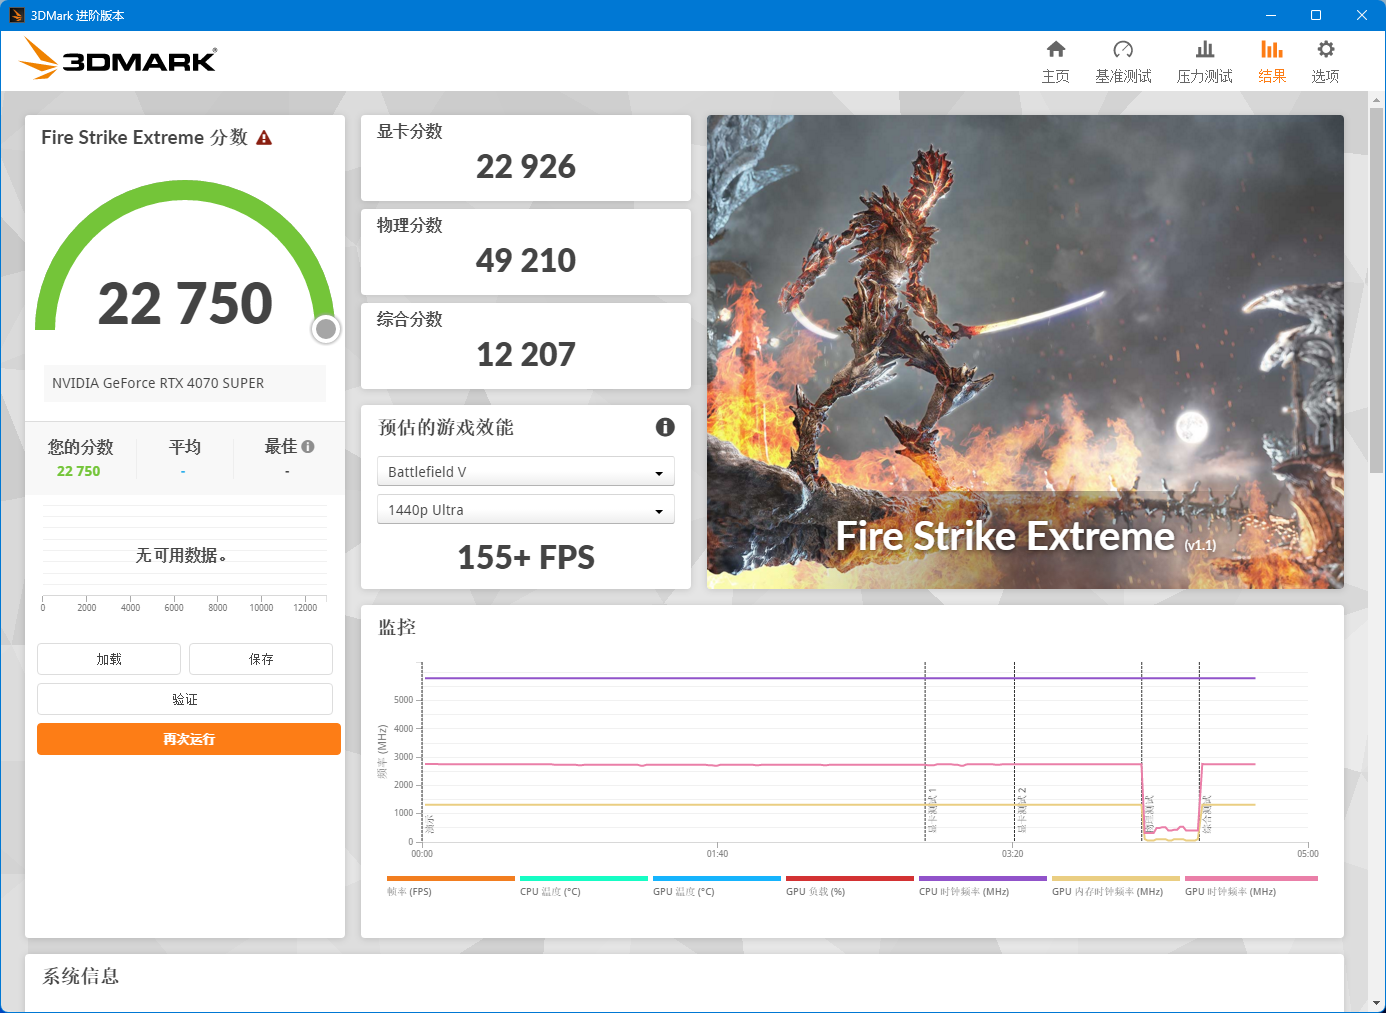
Task: Click the NVIDIA GeForce RTX 4070 SUPER field
Action: (x=184, y=383)
